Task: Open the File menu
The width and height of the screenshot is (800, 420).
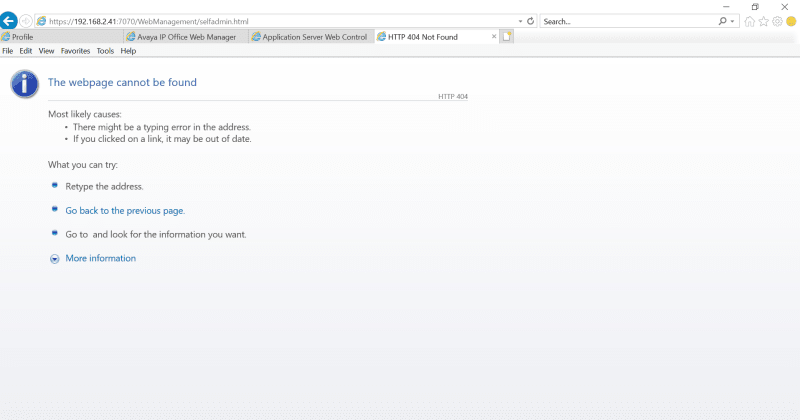Action: pos(8,51)
